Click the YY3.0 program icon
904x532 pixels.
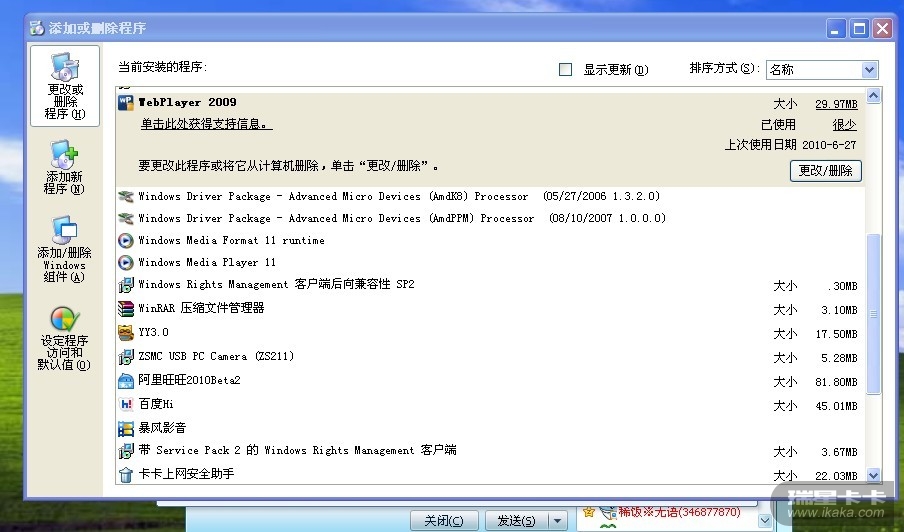click(126, 333)
